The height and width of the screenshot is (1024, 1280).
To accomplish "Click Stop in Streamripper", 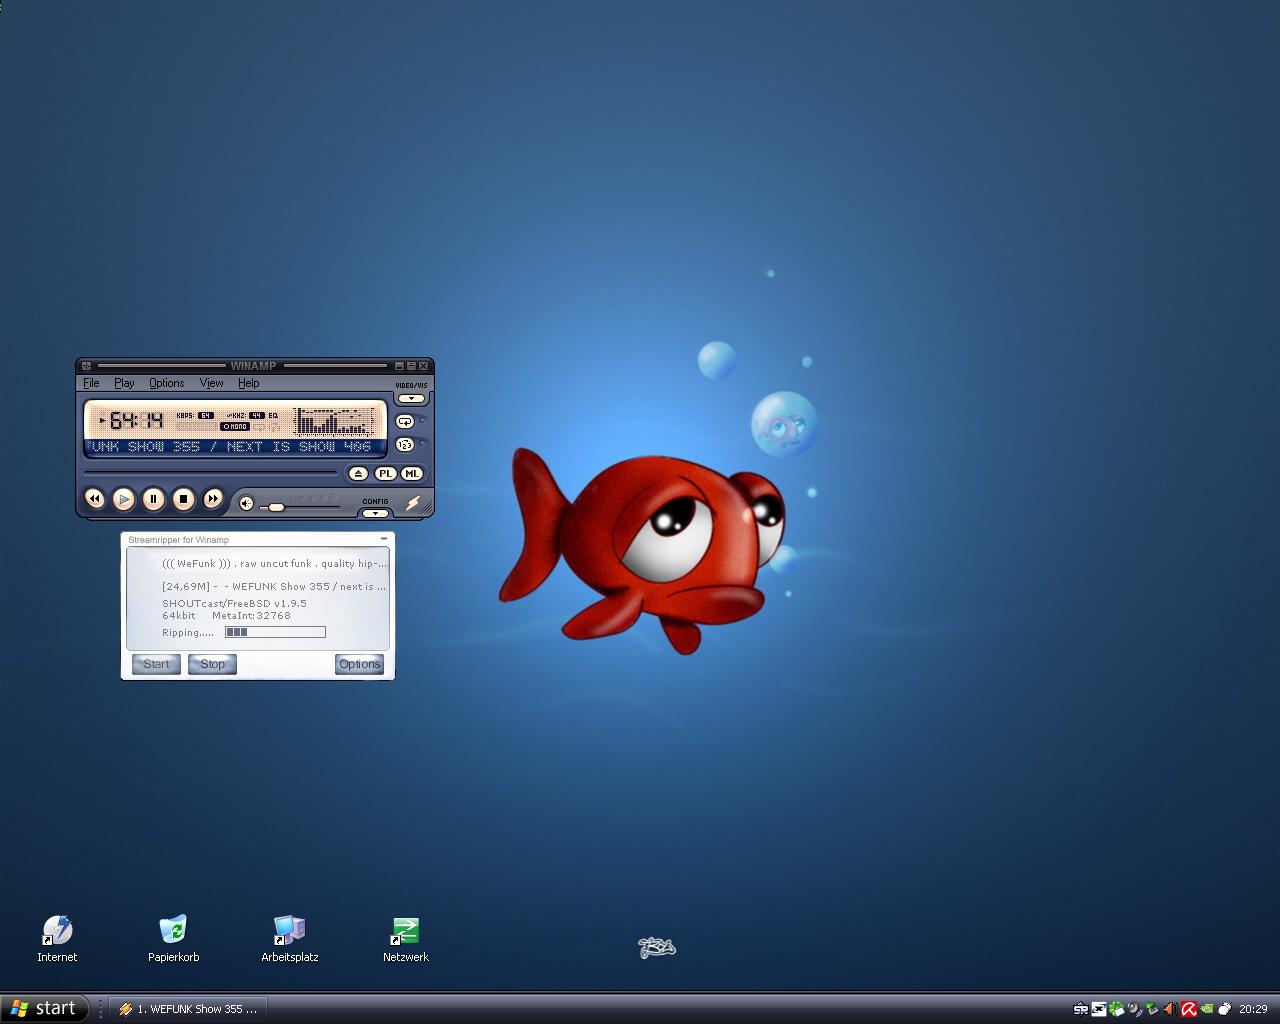I will (212, 664).
